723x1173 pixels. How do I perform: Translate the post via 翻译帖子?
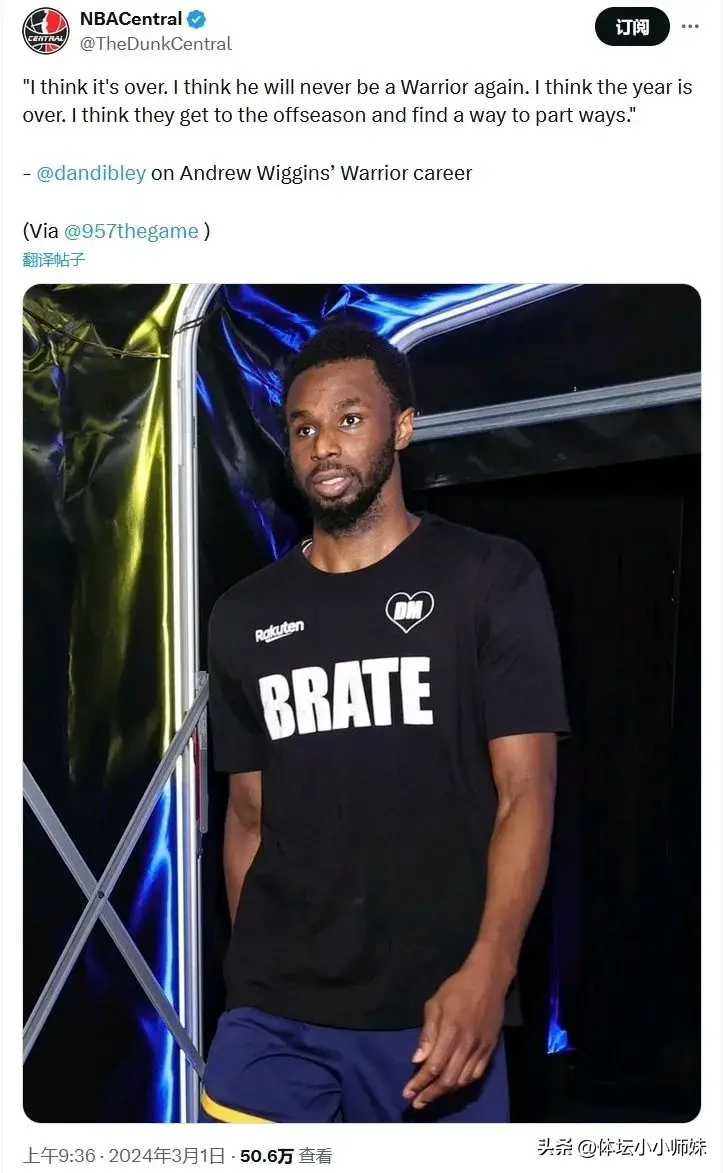click(53, 260)
